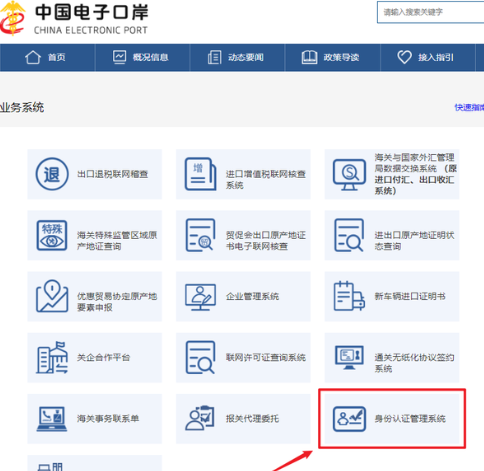Click the heart icon beside 接入指引
Viewport: 484px width, 471px height.
404,57
